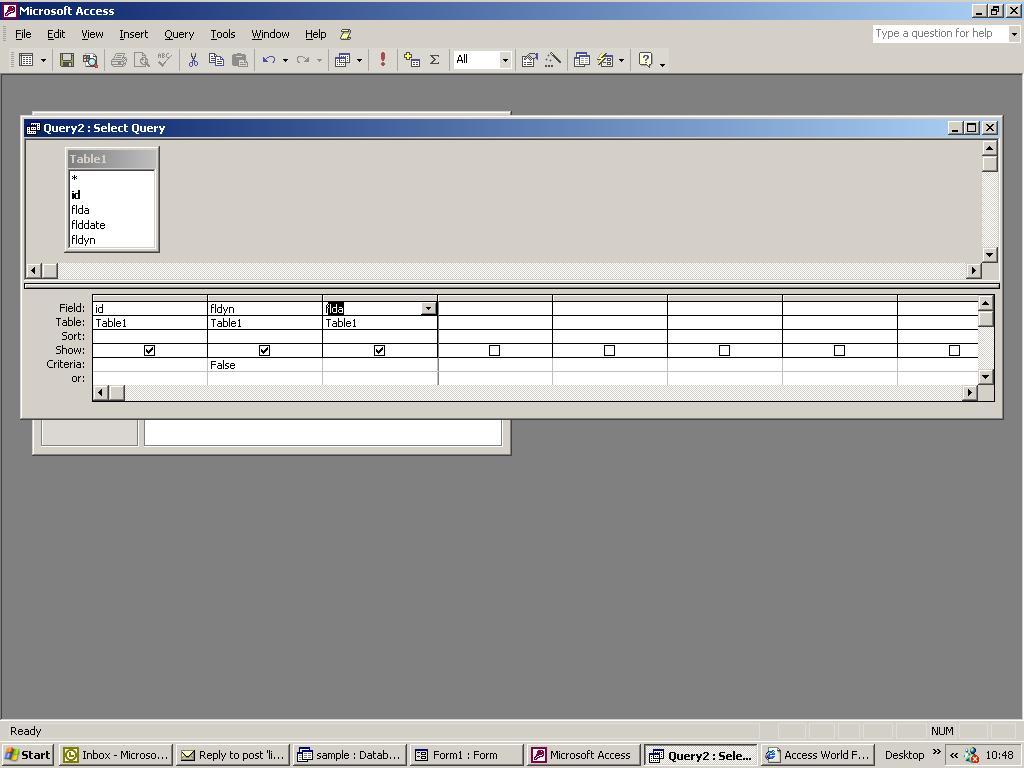Toggle the Totals sigma icon
The height and width of the screenshot is (768, 1024).
click(x=435, y=60)
